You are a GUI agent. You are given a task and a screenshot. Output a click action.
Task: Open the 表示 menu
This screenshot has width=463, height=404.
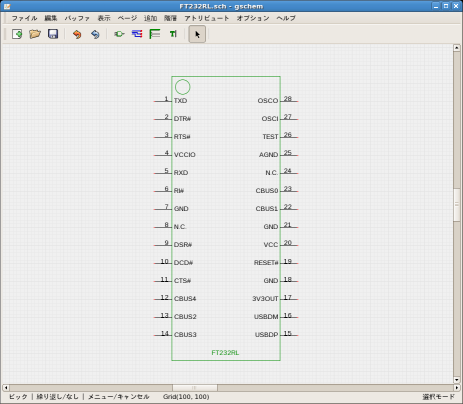(x=104, y=18)
